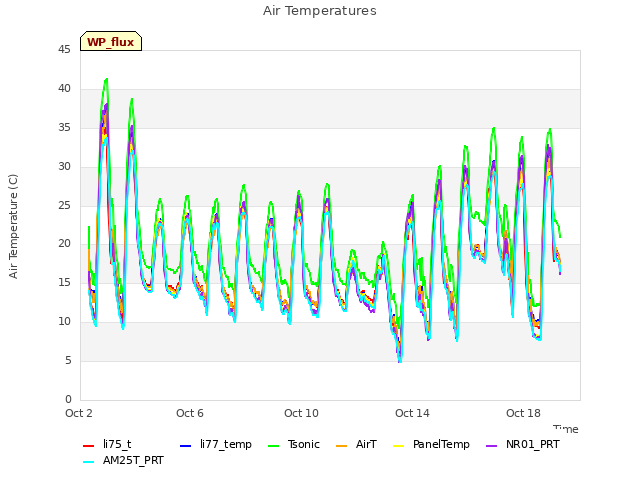Toggle the NR01_PRT legend entry

(x=523, y=444)
